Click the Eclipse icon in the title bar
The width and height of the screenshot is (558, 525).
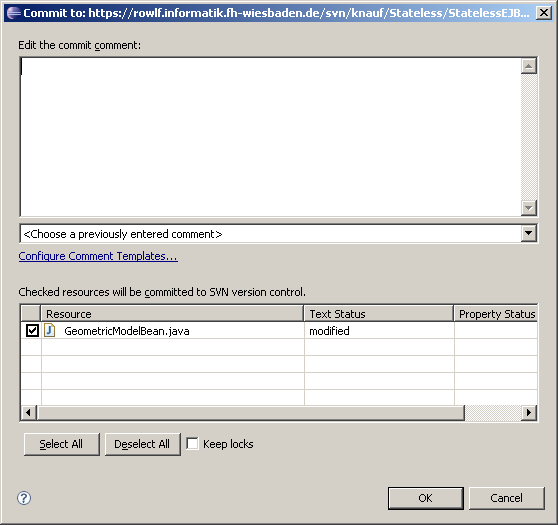14,13
